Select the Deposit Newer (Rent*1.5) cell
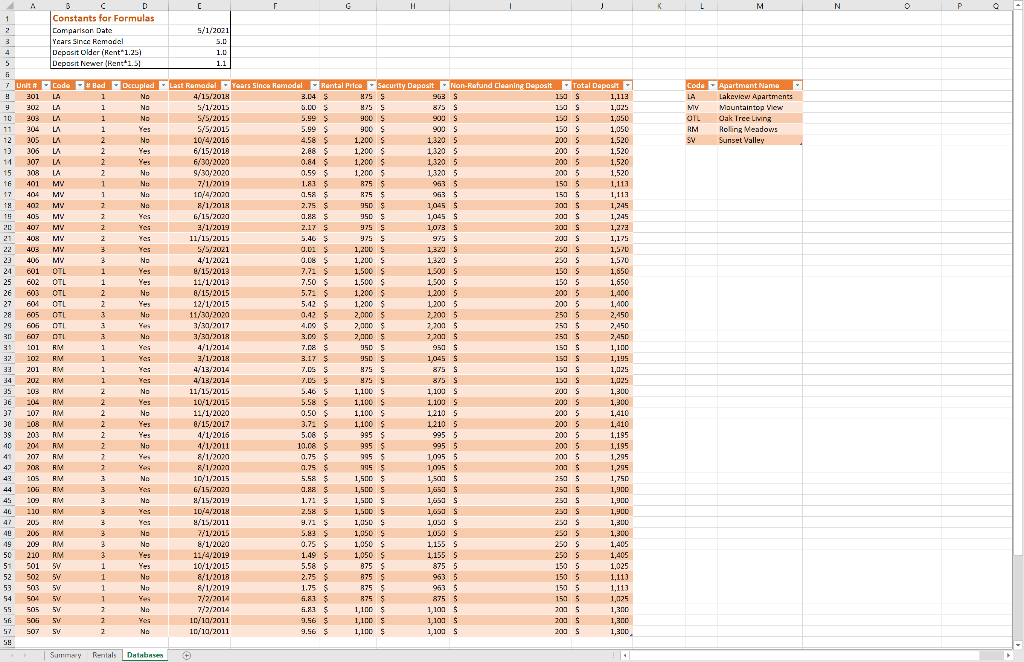 coord(109,63)
